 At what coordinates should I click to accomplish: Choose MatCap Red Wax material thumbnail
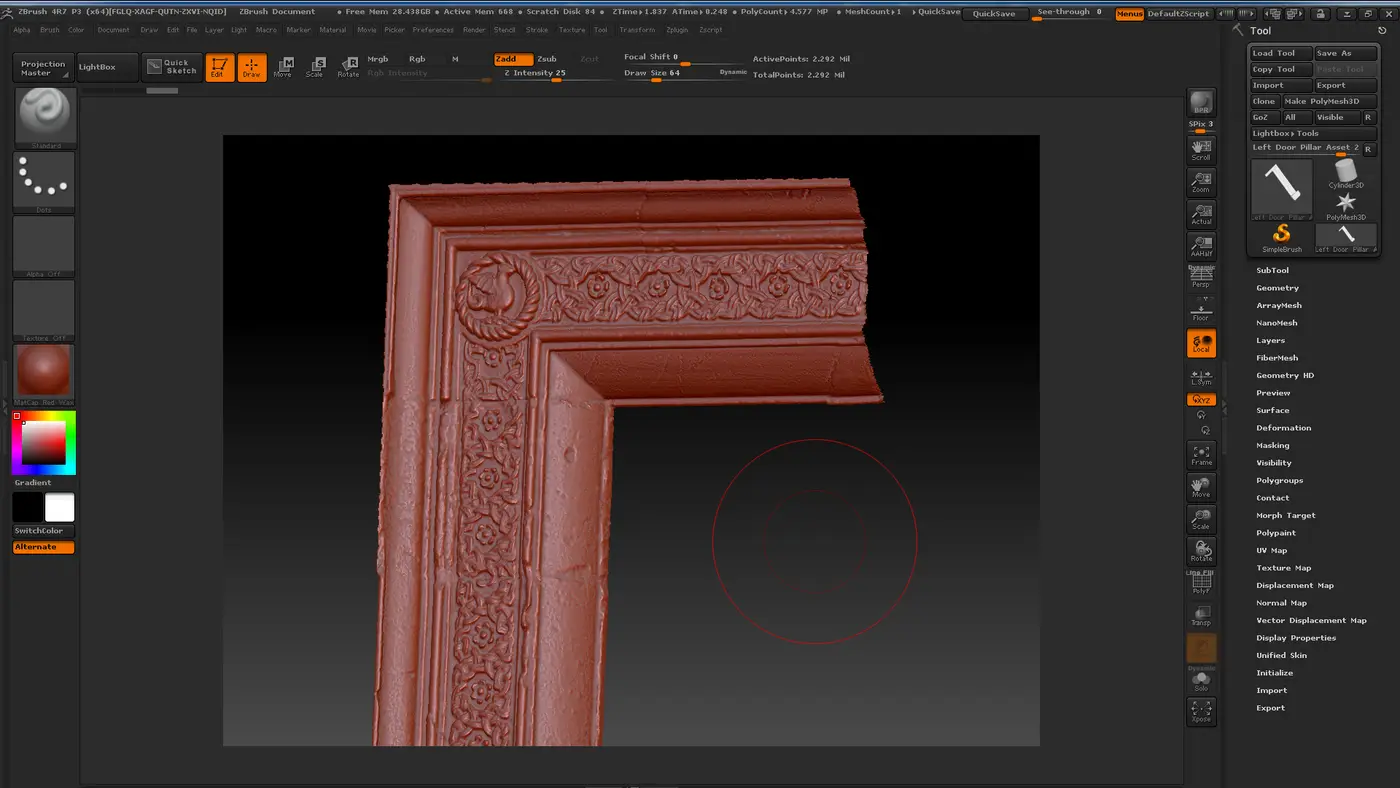(x=44, y=374)
